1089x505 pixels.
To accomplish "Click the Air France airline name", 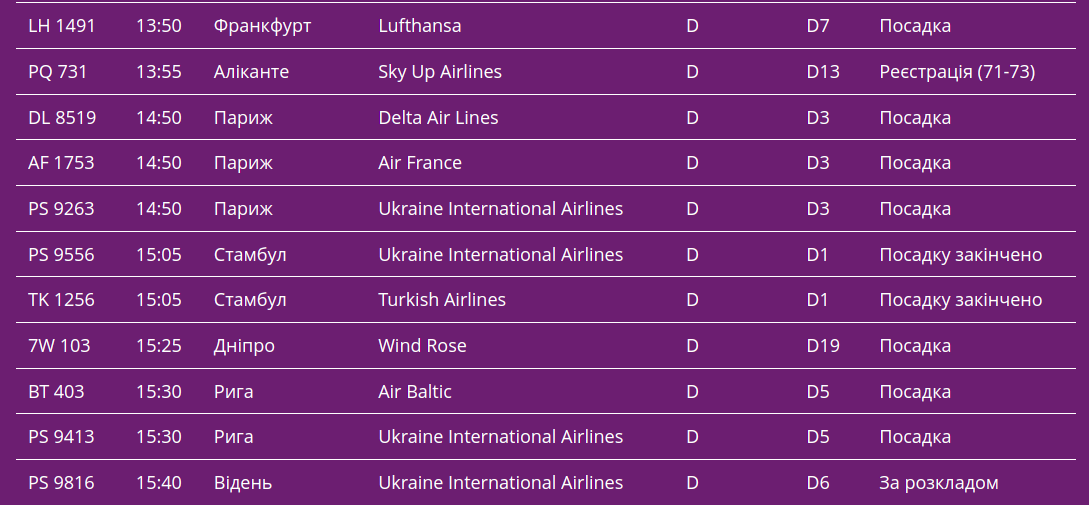I will click(420, 163).
